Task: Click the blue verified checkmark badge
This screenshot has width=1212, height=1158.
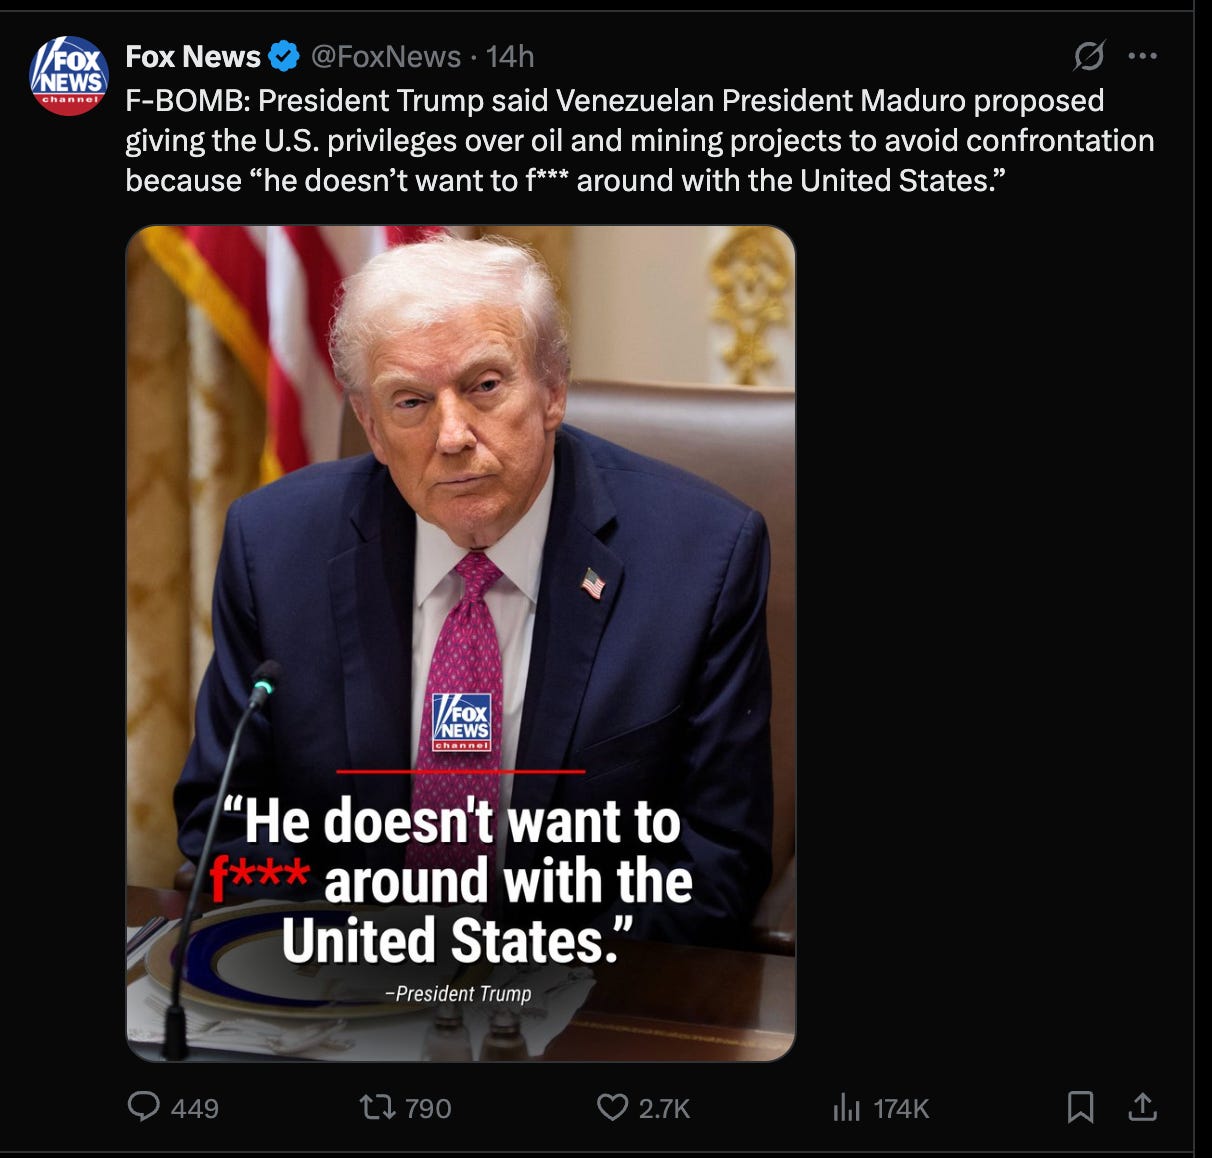Action: coord(285,57)
